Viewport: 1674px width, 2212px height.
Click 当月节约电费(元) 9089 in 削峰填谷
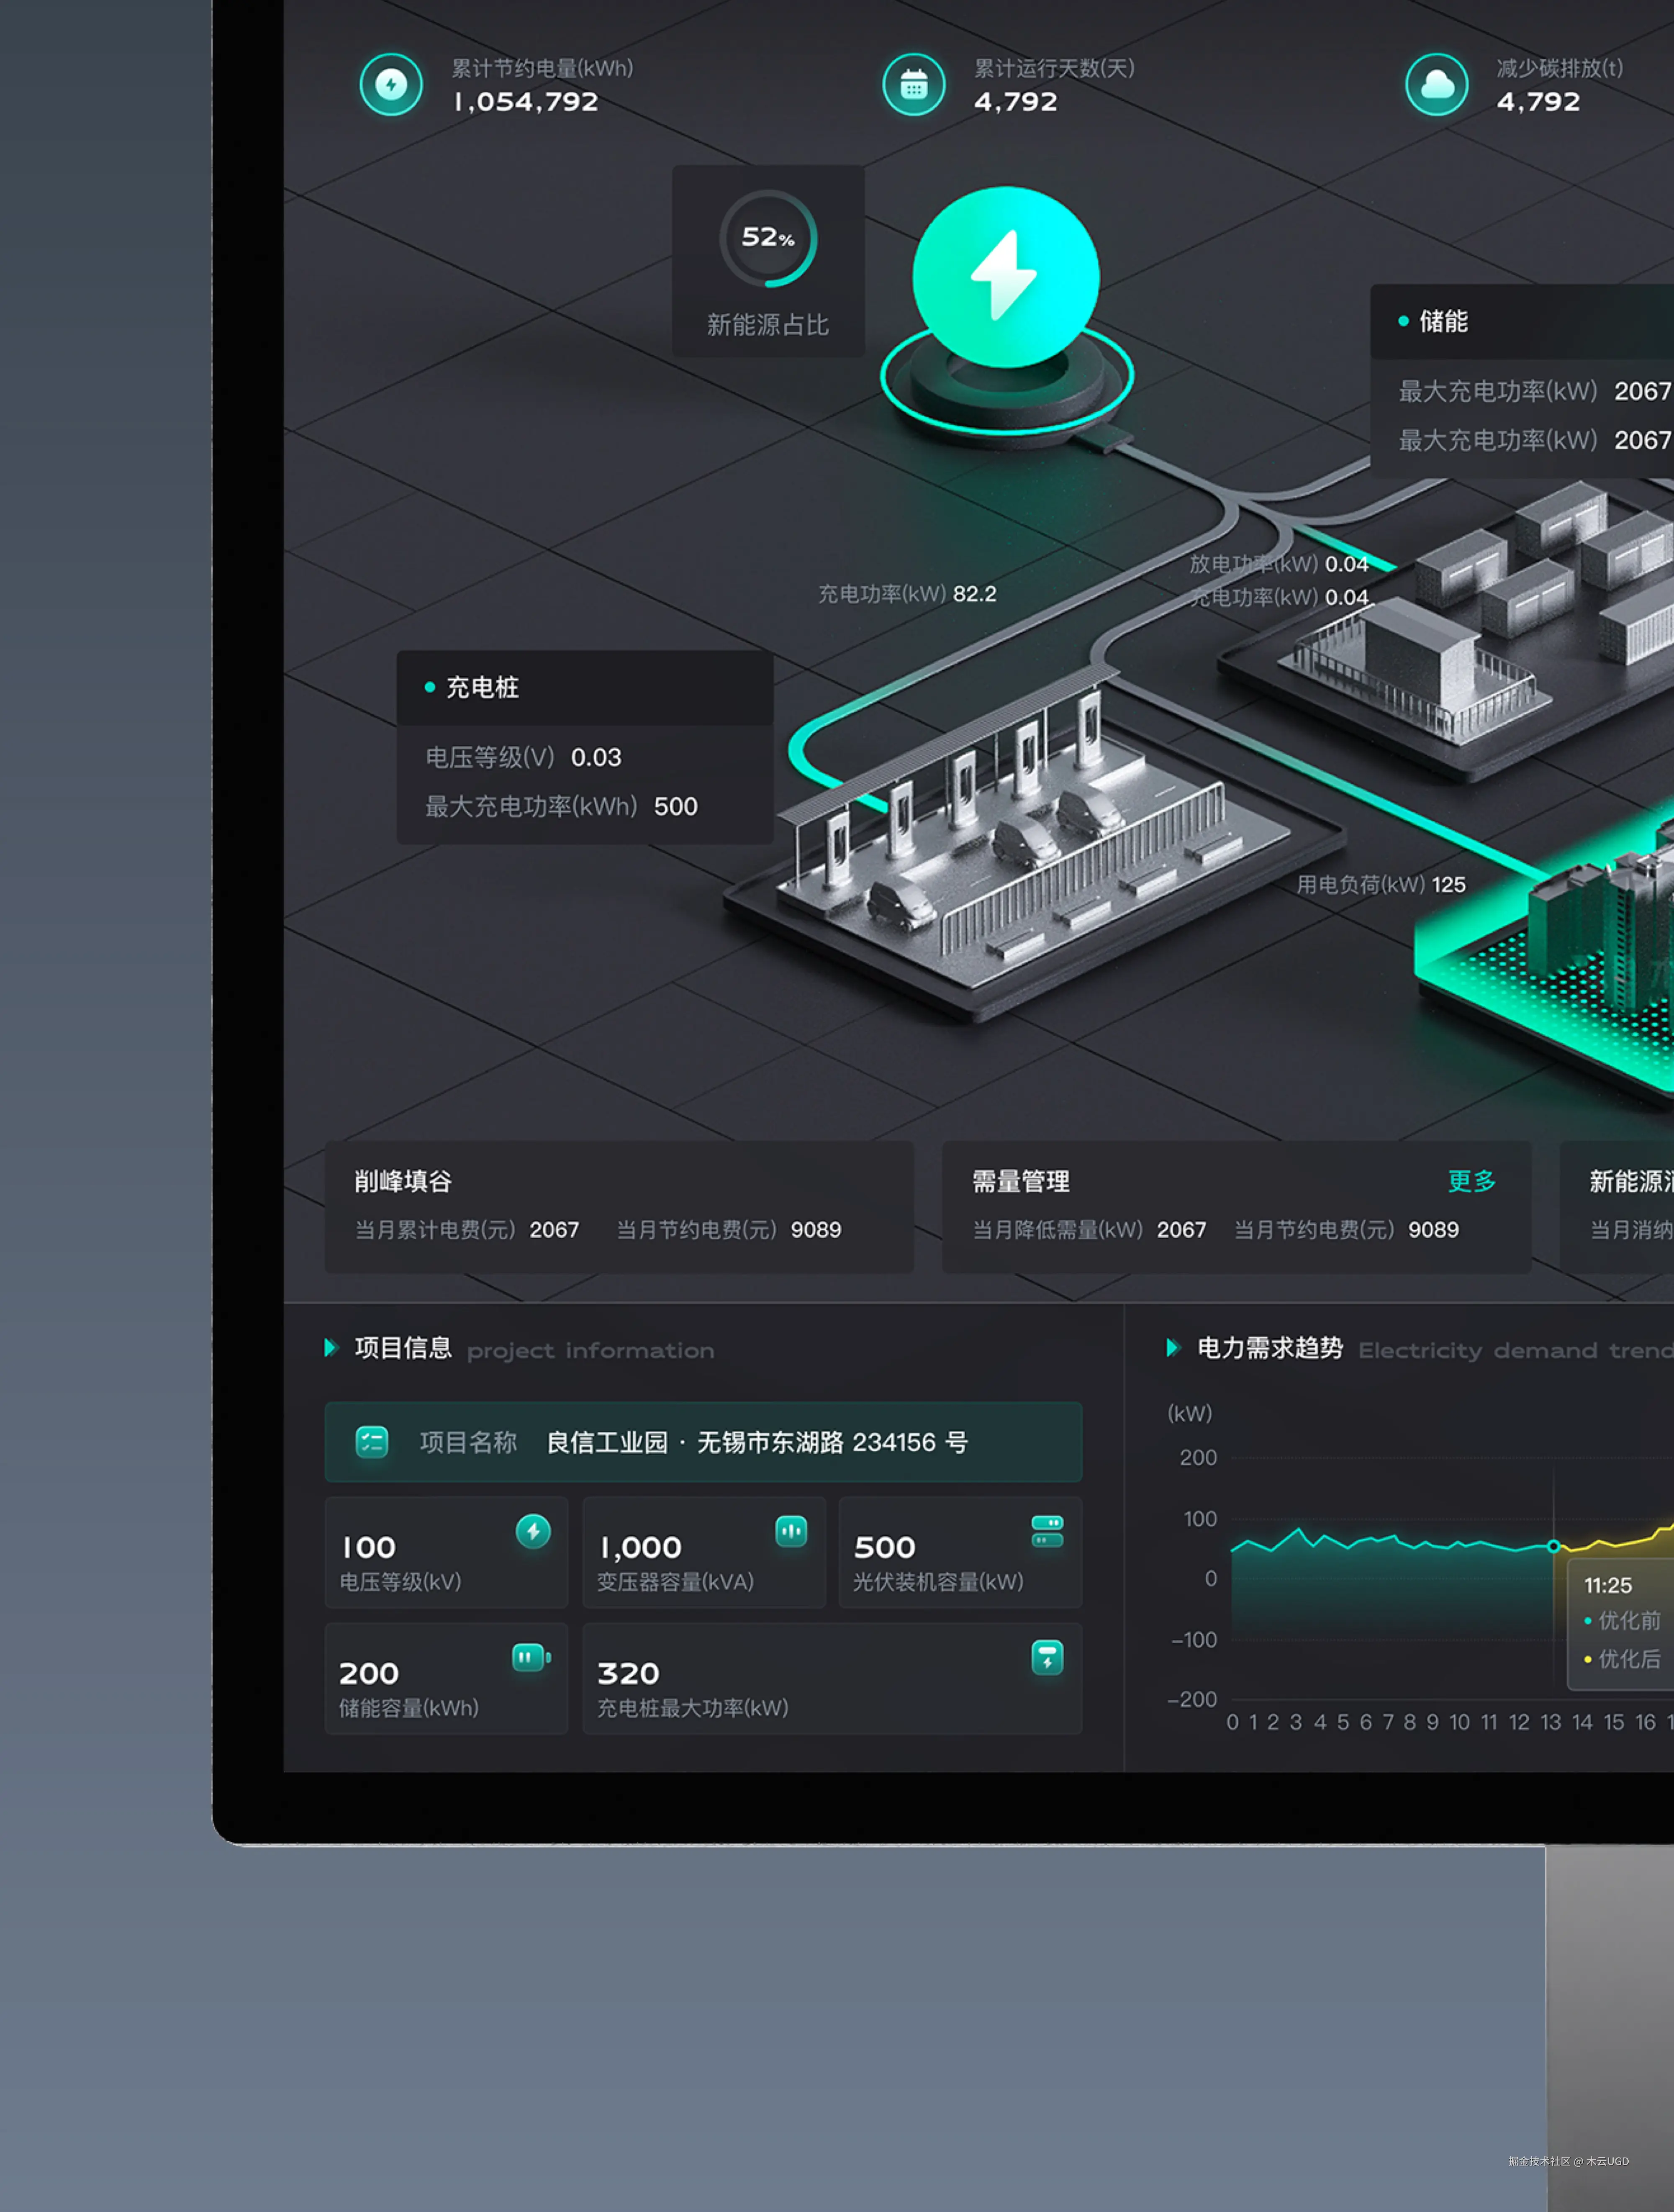[729, 1230]
